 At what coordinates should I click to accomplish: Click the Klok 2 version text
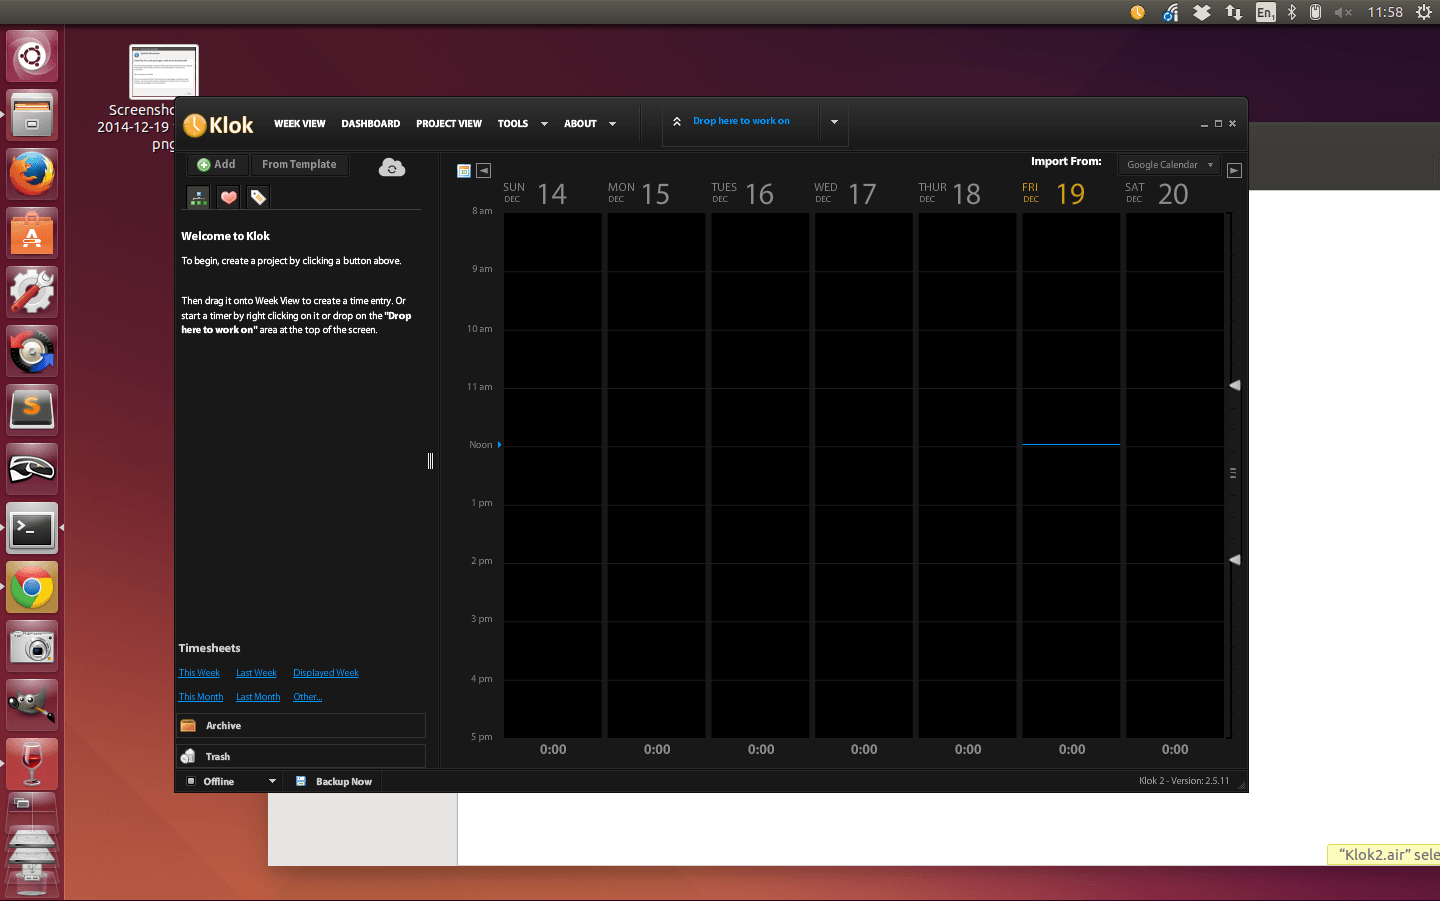coord(1184,781)
